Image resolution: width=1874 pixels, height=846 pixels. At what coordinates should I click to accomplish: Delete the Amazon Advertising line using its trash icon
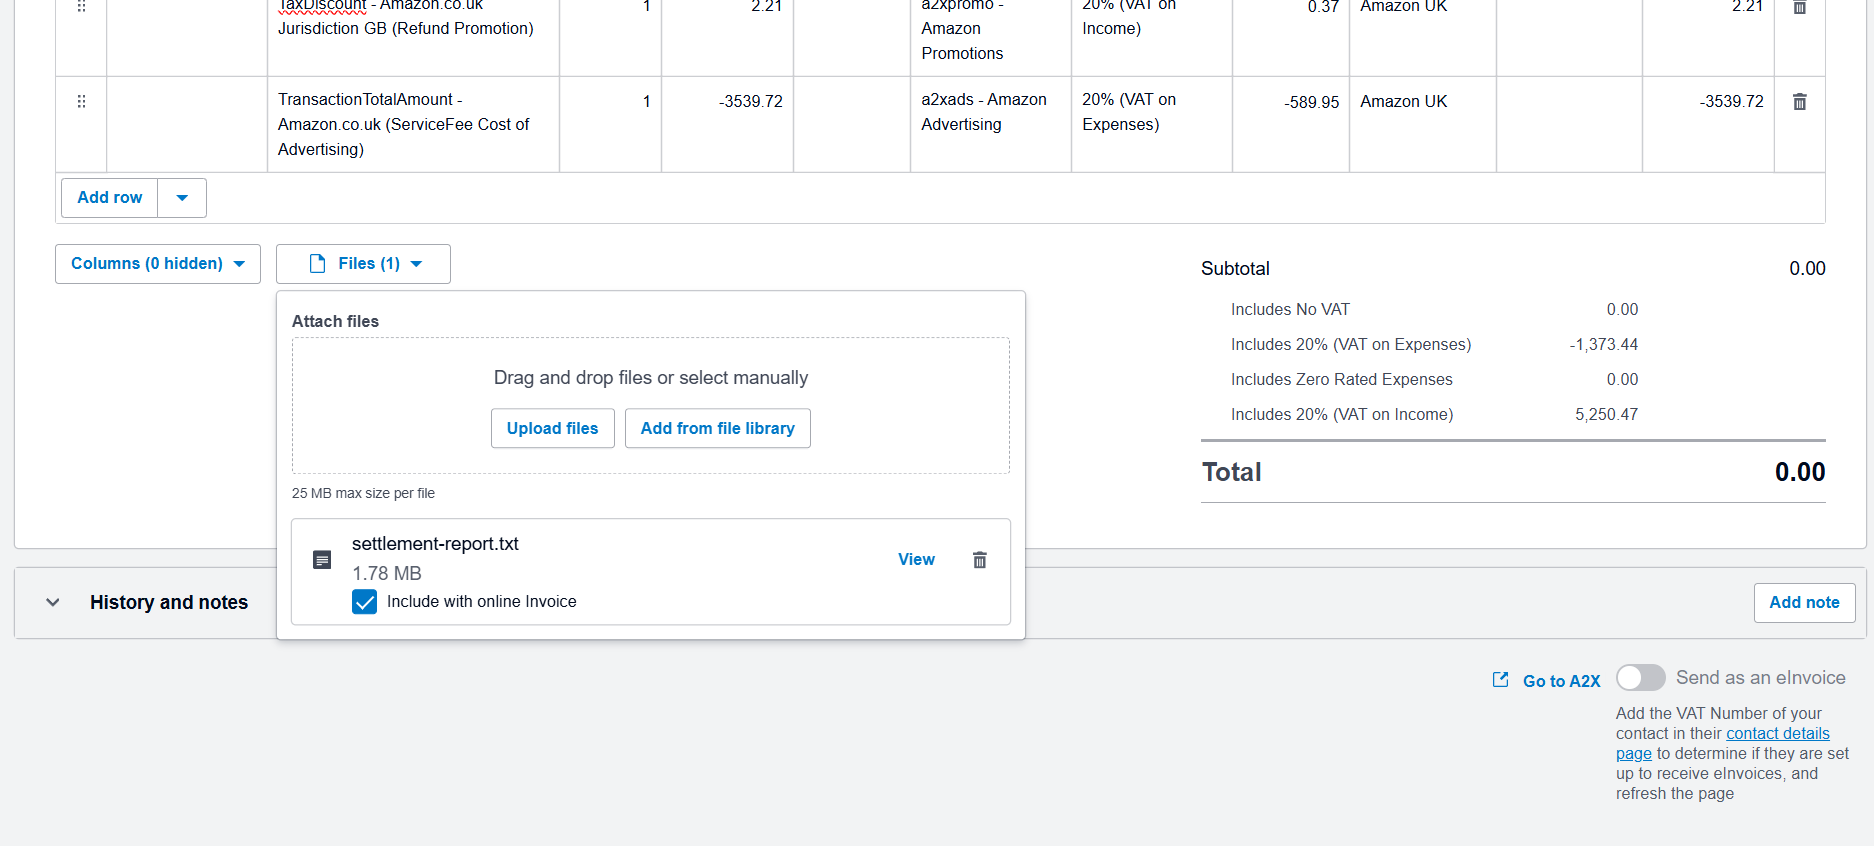(1799, 101)
